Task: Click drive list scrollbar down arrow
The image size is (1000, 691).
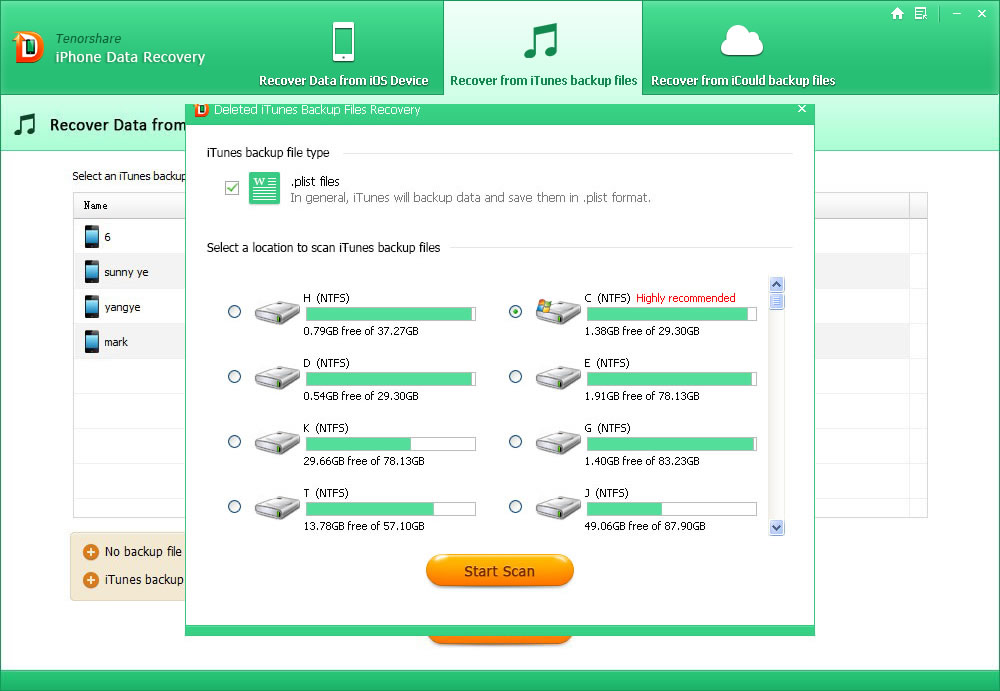Action: tap(776, 527)
